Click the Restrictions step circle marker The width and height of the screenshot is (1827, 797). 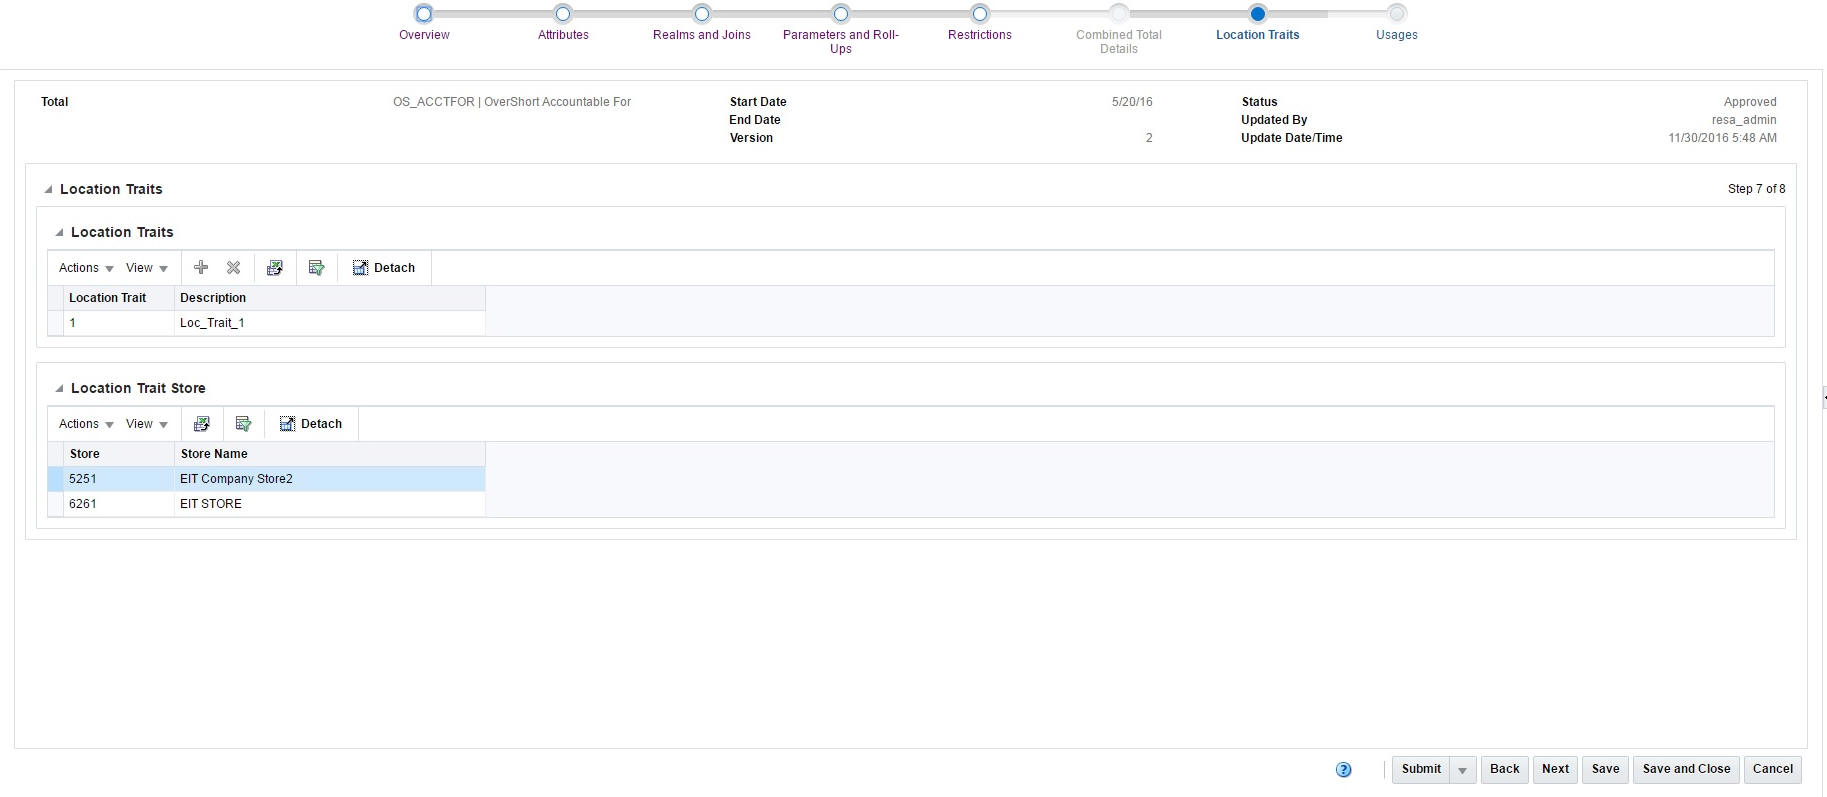(x=980, y=14)
